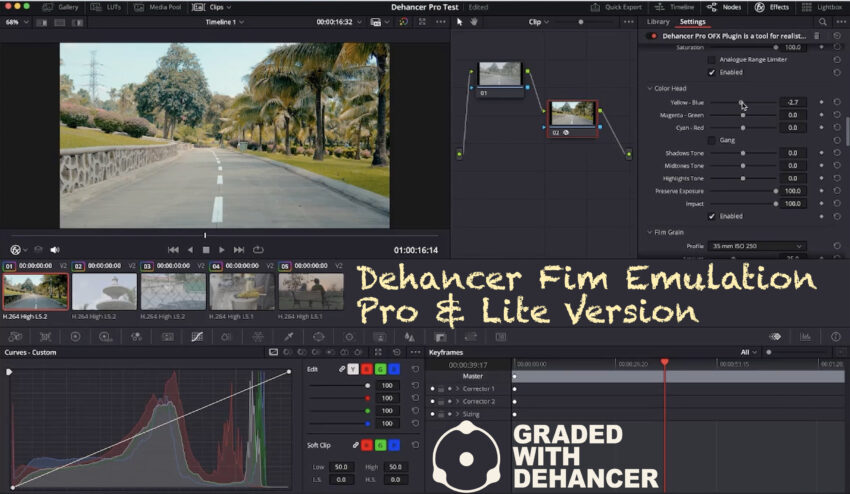Image resolution: width=850 pixels, height=494 pixels.
Task: Expand Corrector 1 keyframe track
Action: (x=458, y=389)
